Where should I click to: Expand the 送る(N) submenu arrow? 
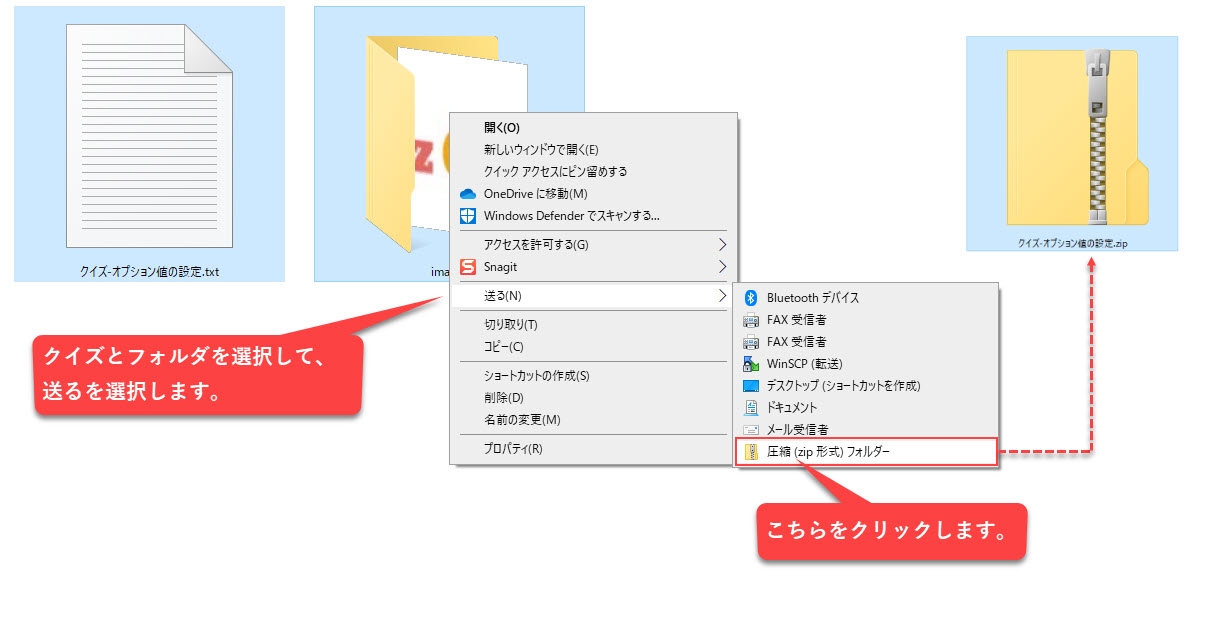tap(722, 296)
